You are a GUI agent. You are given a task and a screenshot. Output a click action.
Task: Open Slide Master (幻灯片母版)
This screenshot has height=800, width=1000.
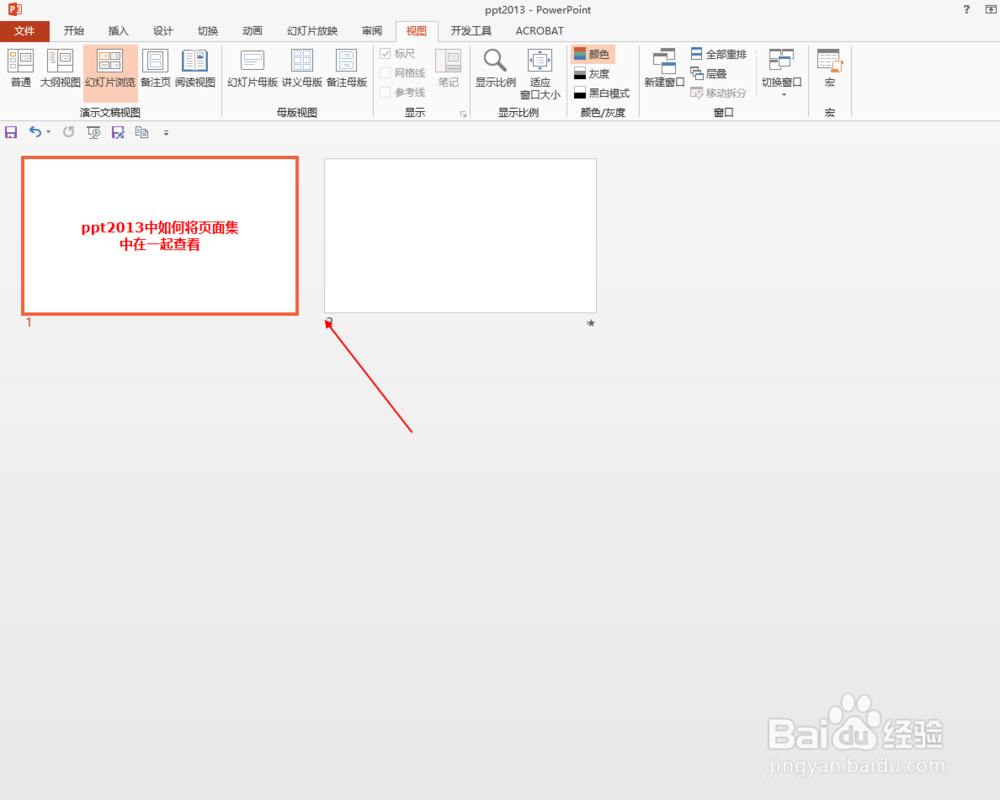click(253, 69)
